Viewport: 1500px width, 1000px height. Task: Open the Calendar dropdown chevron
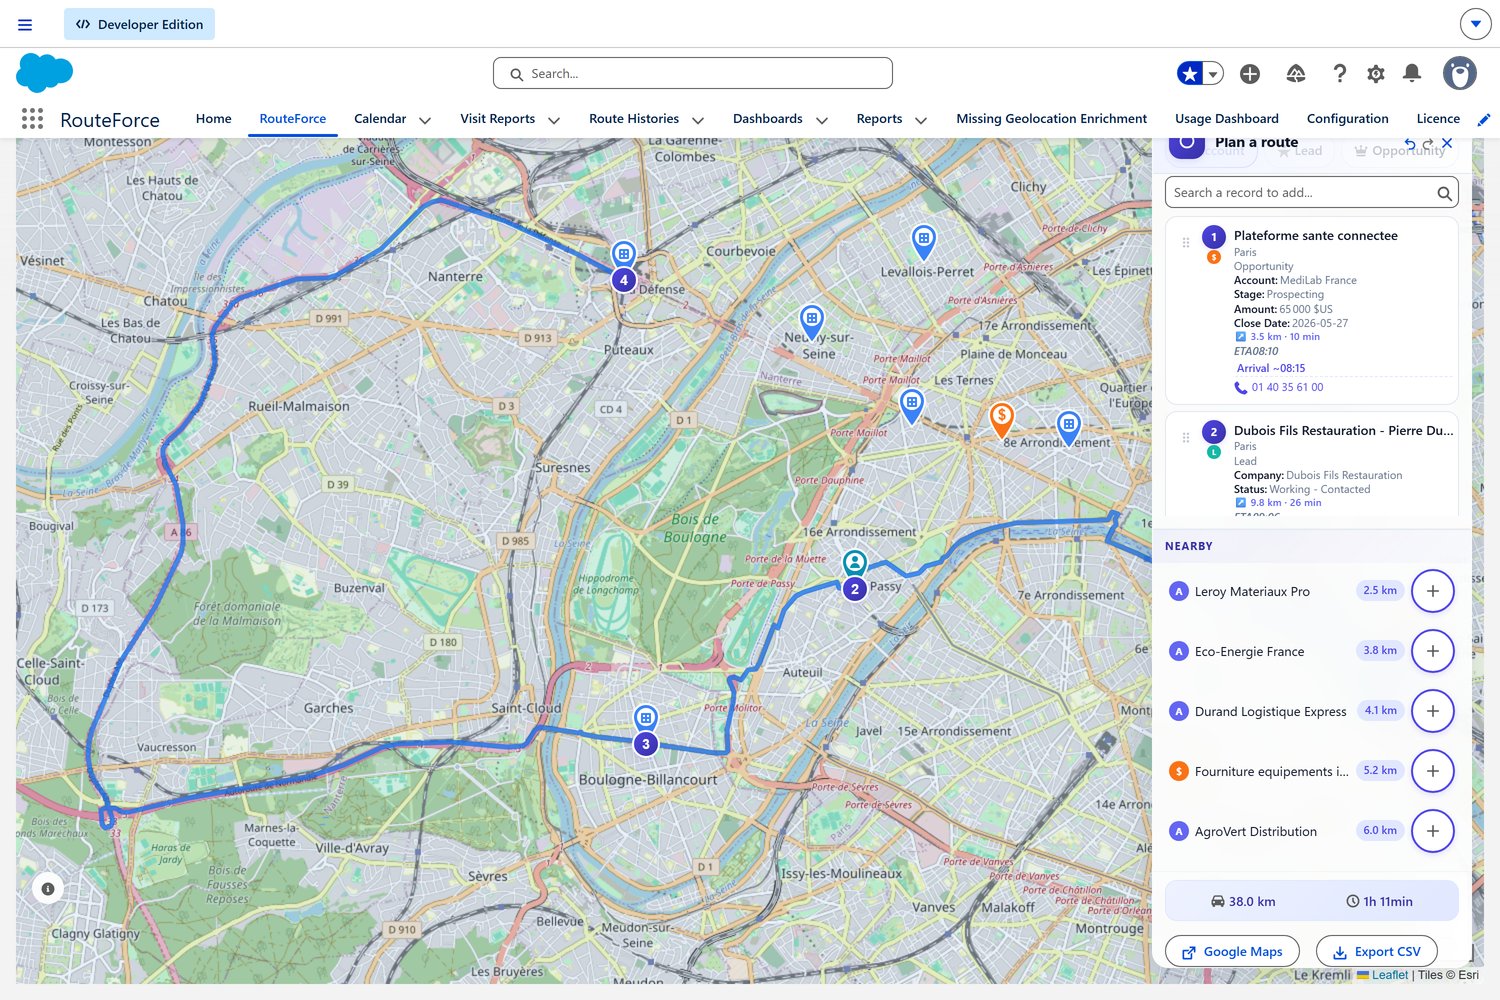[x=424, y=119]
